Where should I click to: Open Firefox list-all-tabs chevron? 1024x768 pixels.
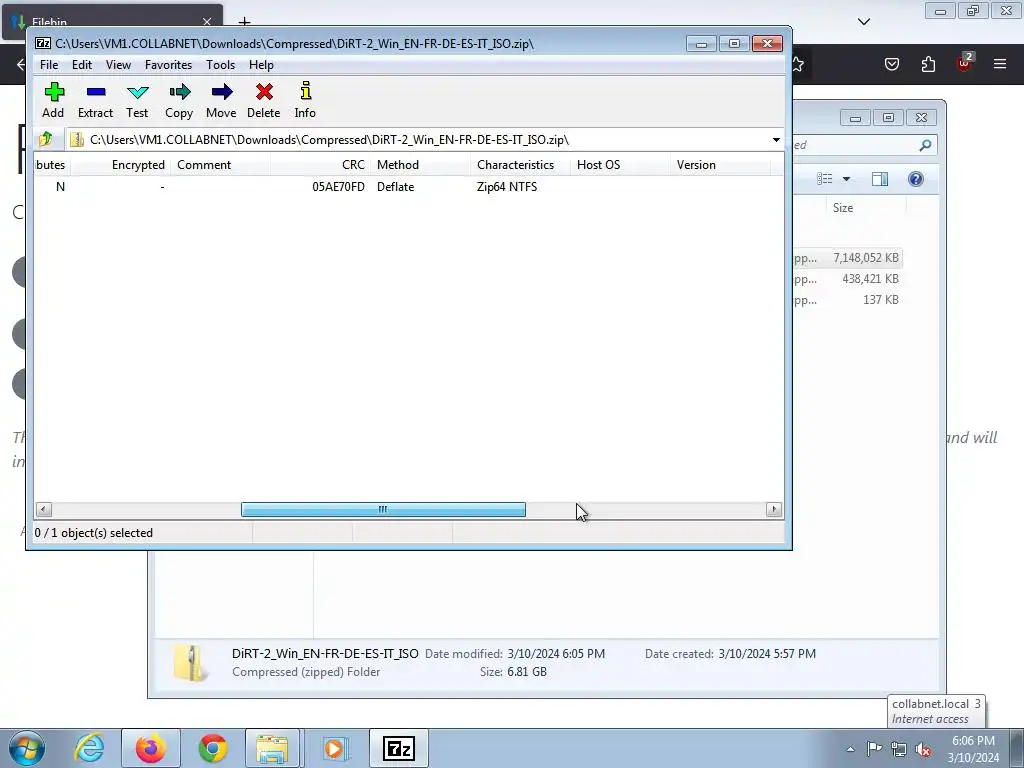point(864,22)
